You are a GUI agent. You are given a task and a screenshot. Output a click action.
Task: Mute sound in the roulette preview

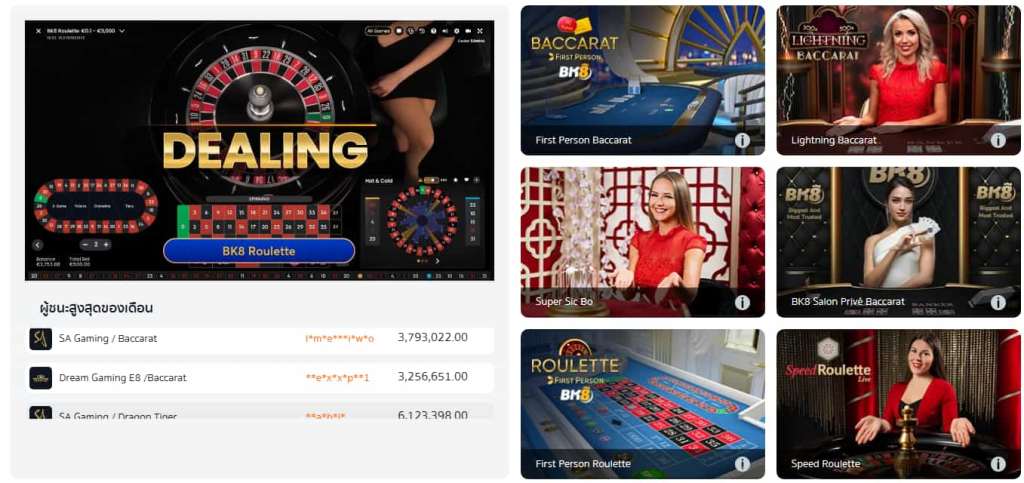click(x=445, y=31)
